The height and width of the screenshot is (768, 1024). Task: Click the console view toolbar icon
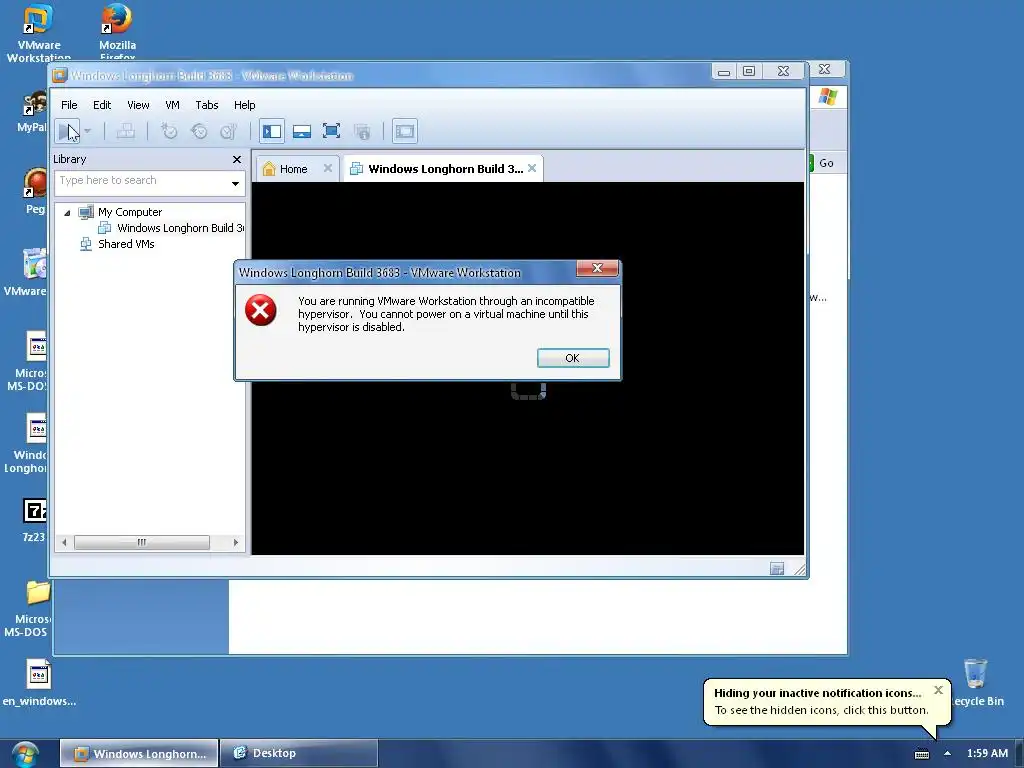click(405, 131)
